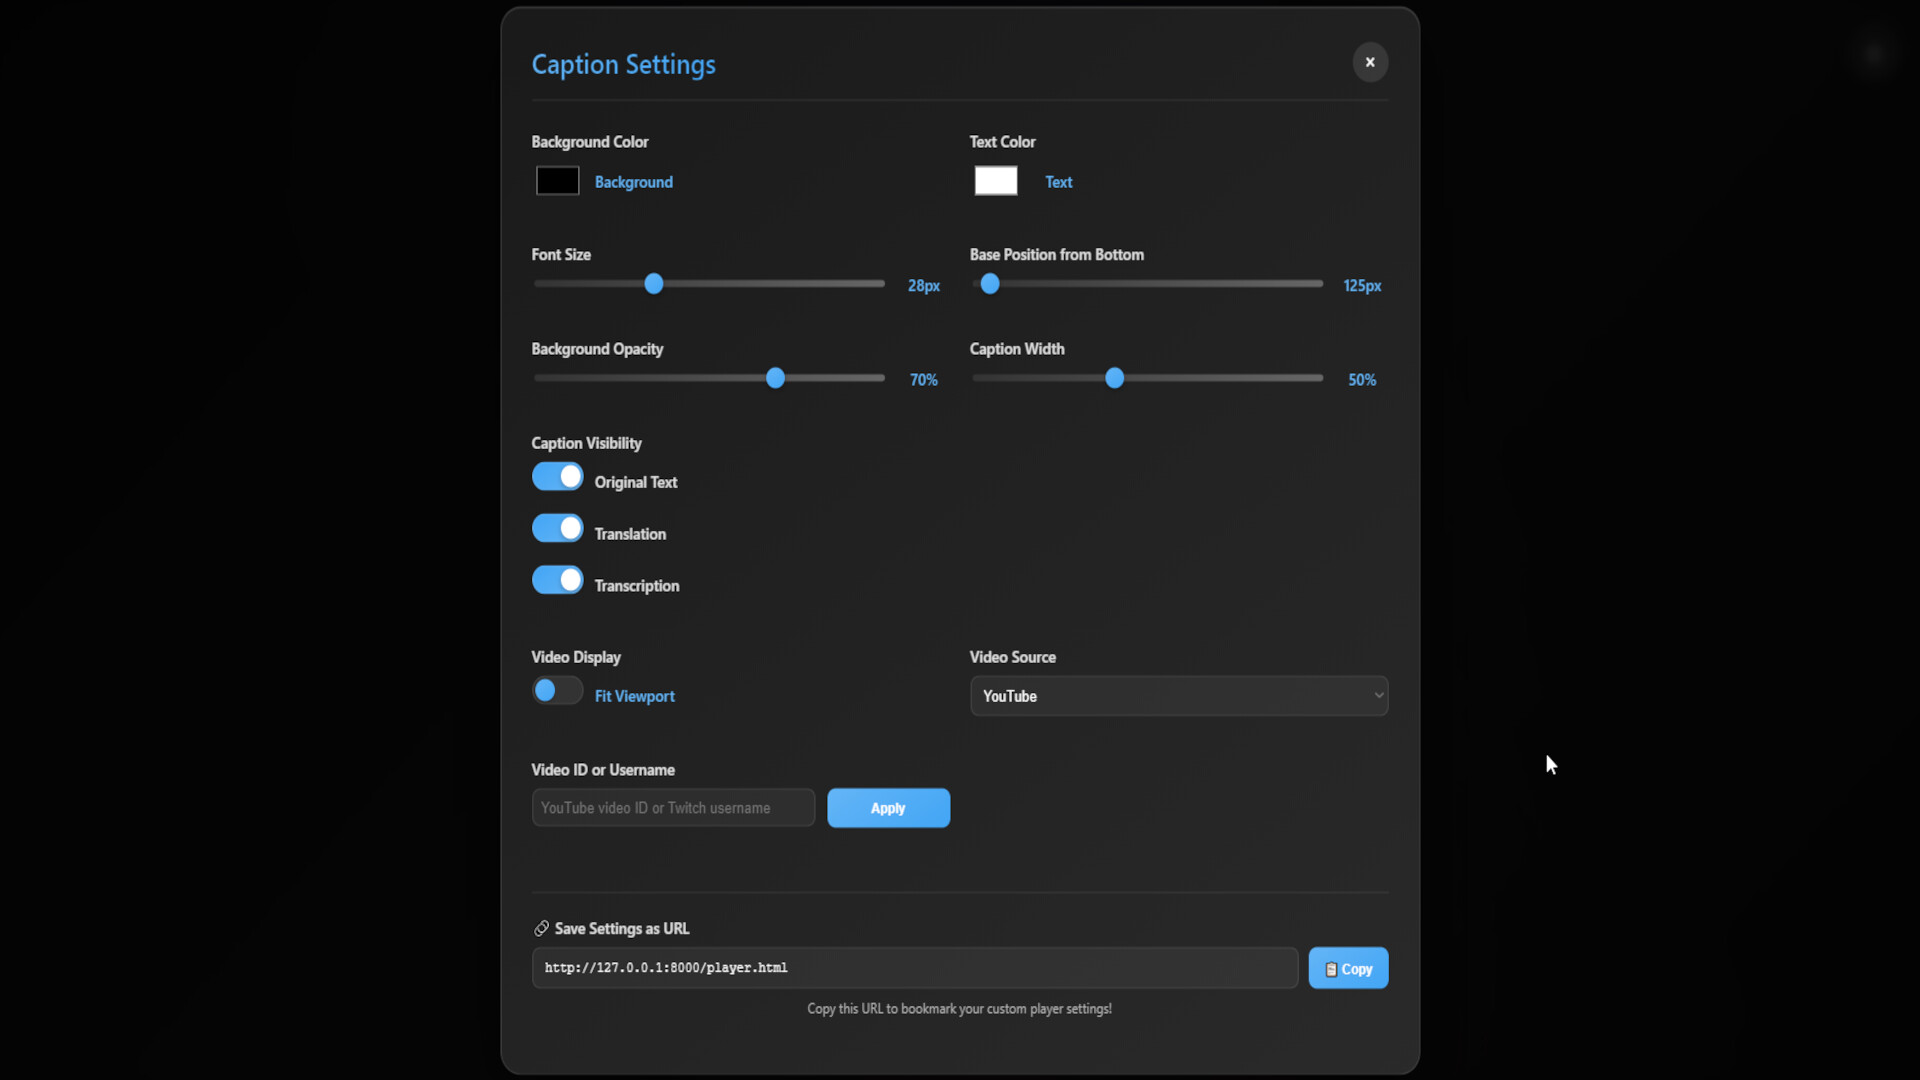This screenshot has width=1920, height=1080.
Task: Click the blue Background label link
Action: point(633,182)
